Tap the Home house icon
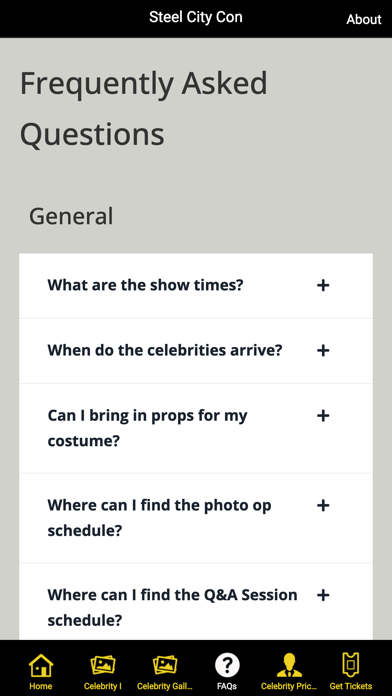 41,665
